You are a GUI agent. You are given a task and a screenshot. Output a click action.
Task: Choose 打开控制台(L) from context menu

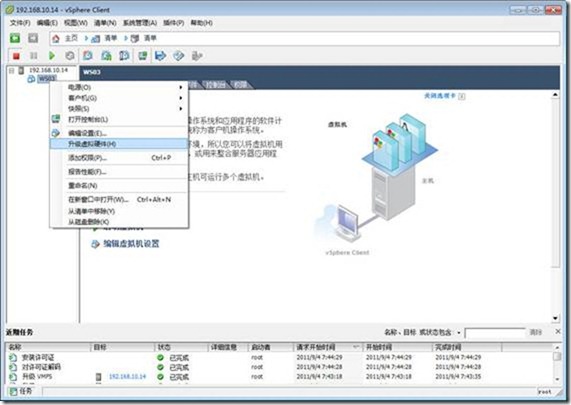click(119, 119)
